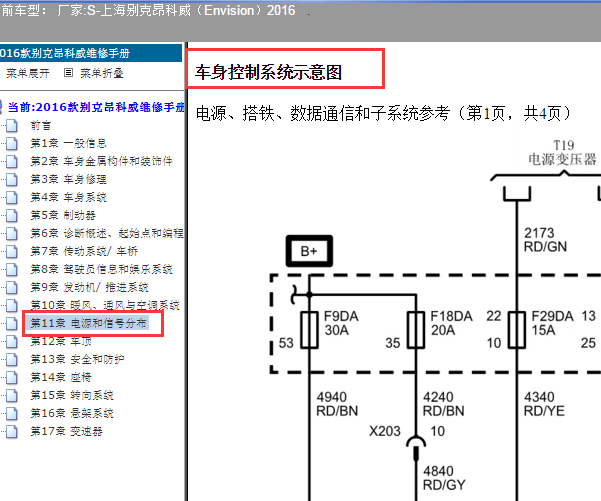This screenshot has width=601, height=501.
Task: Click the page icon beside 第4章 车身系统
Action: pyautogui.click(x=12, y=197)
